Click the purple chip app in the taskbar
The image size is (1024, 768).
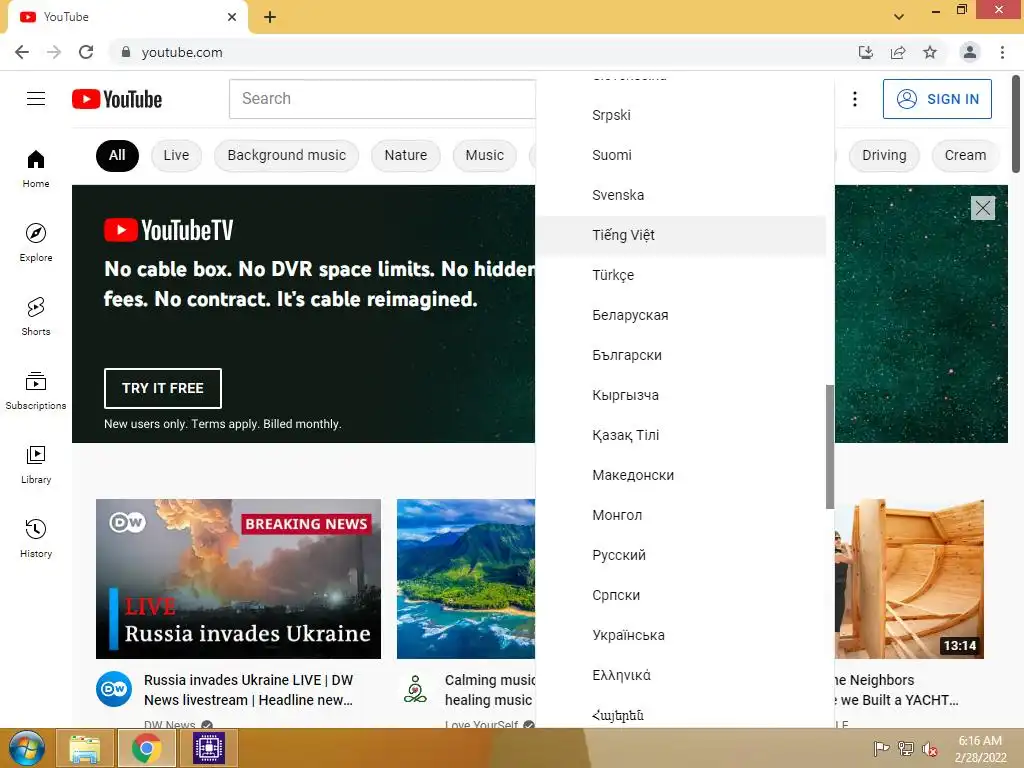pyautogui.click(x=209, y=748)
